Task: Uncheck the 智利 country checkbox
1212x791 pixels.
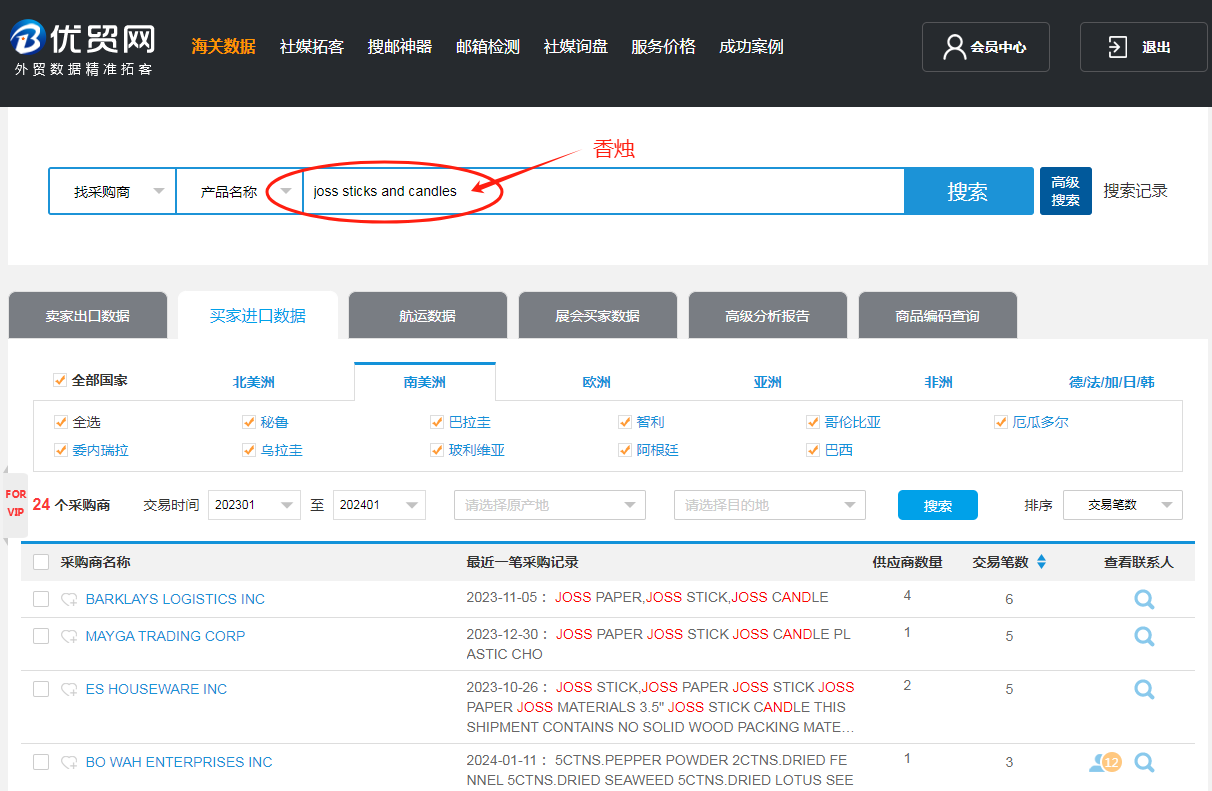Action: [x=625, y=422]
